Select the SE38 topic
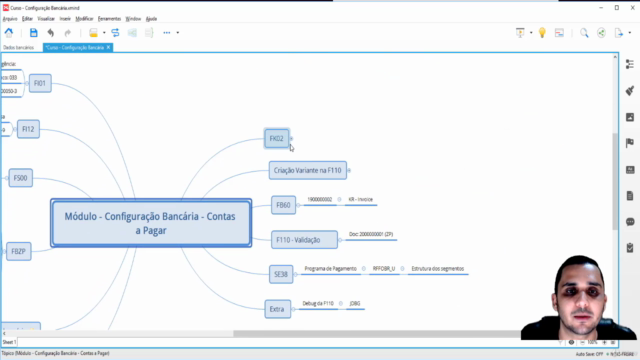 click(281, 274)
